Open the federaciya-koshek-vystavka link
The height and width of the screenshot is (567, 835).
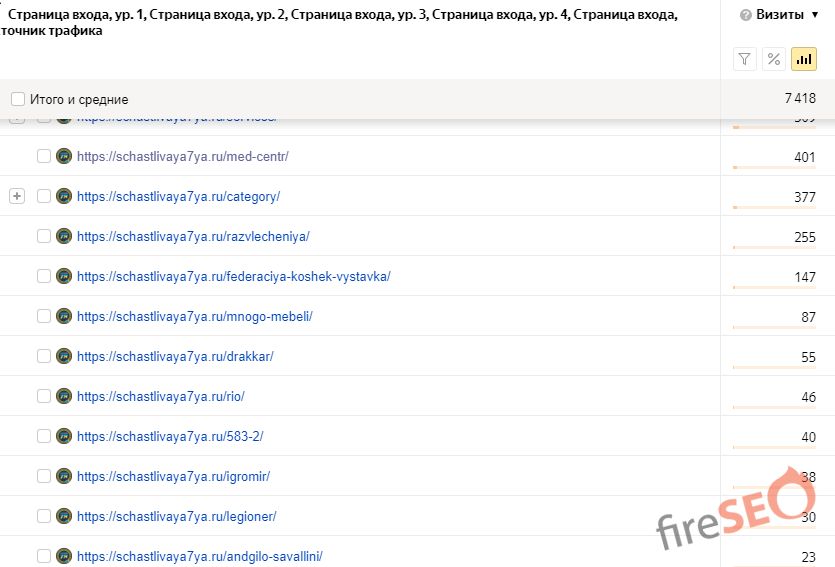coord(233,276)
